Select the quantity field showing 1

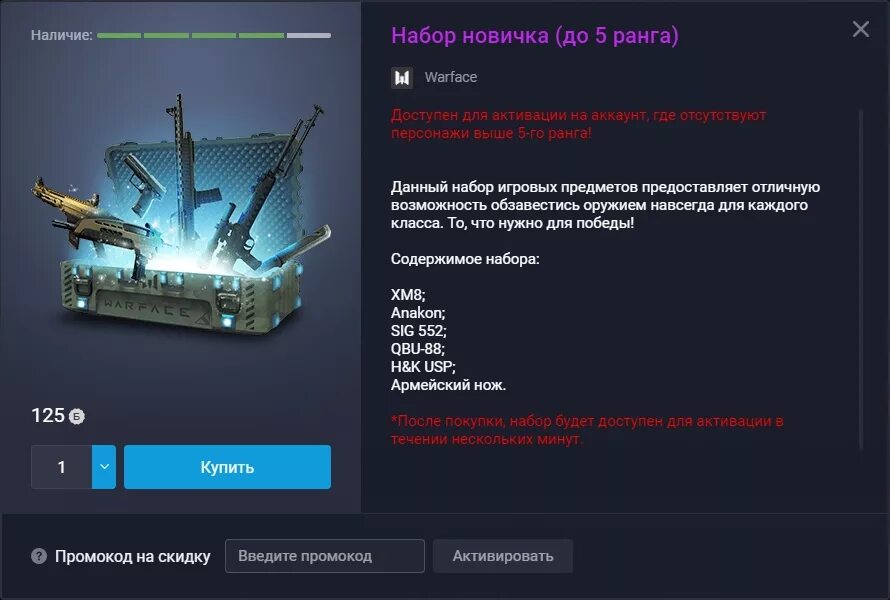(61, 467)
